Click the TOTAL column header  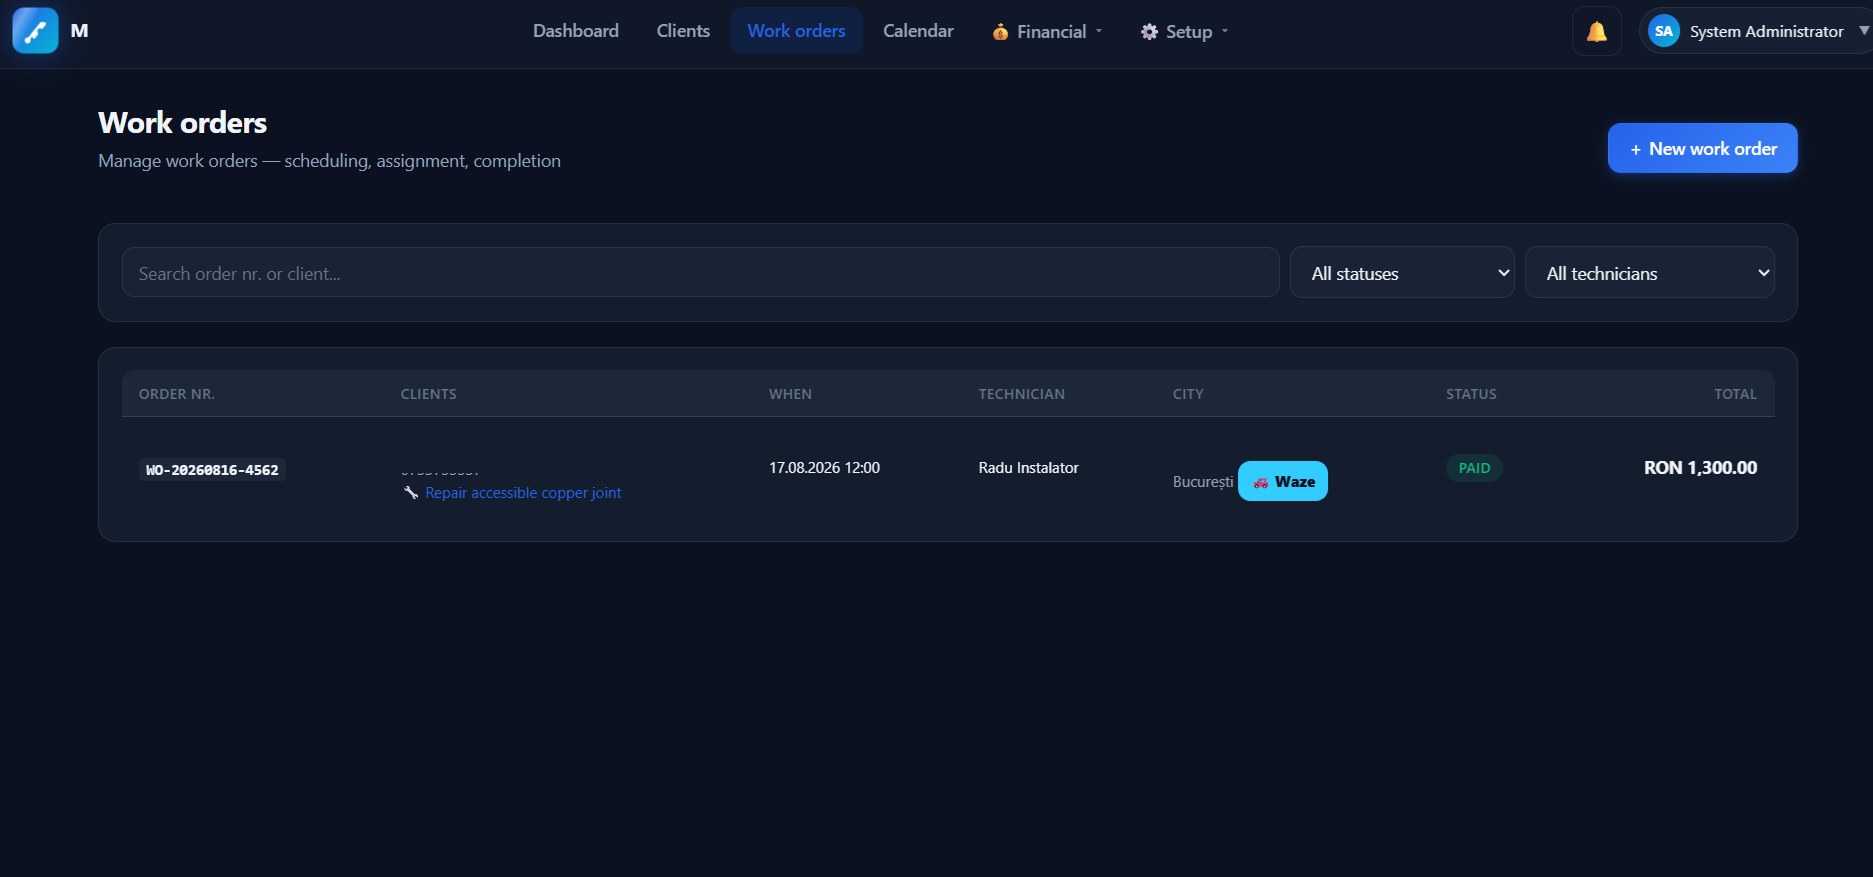click(1735, 394)
